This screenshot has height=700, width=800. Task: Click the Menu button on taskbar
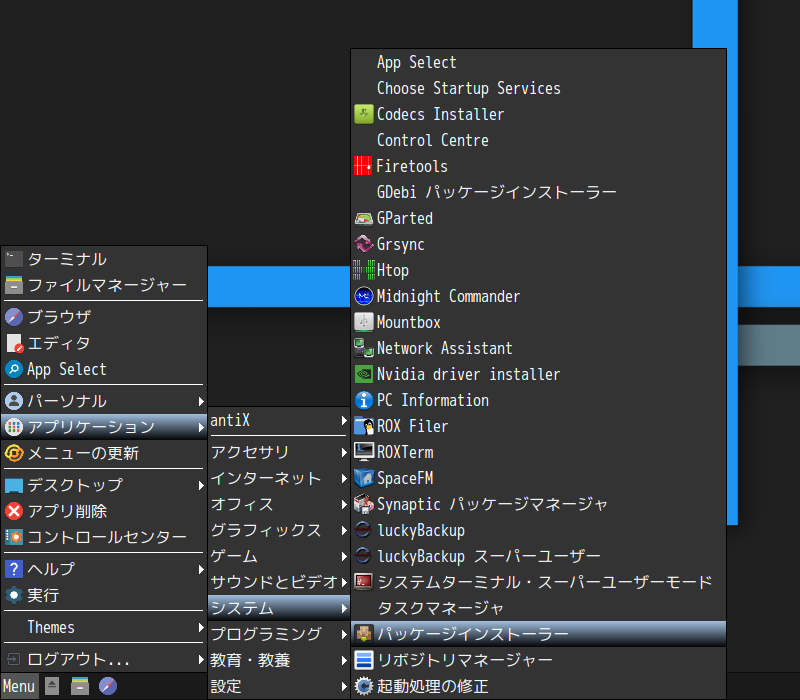click(x=19, y=686)
